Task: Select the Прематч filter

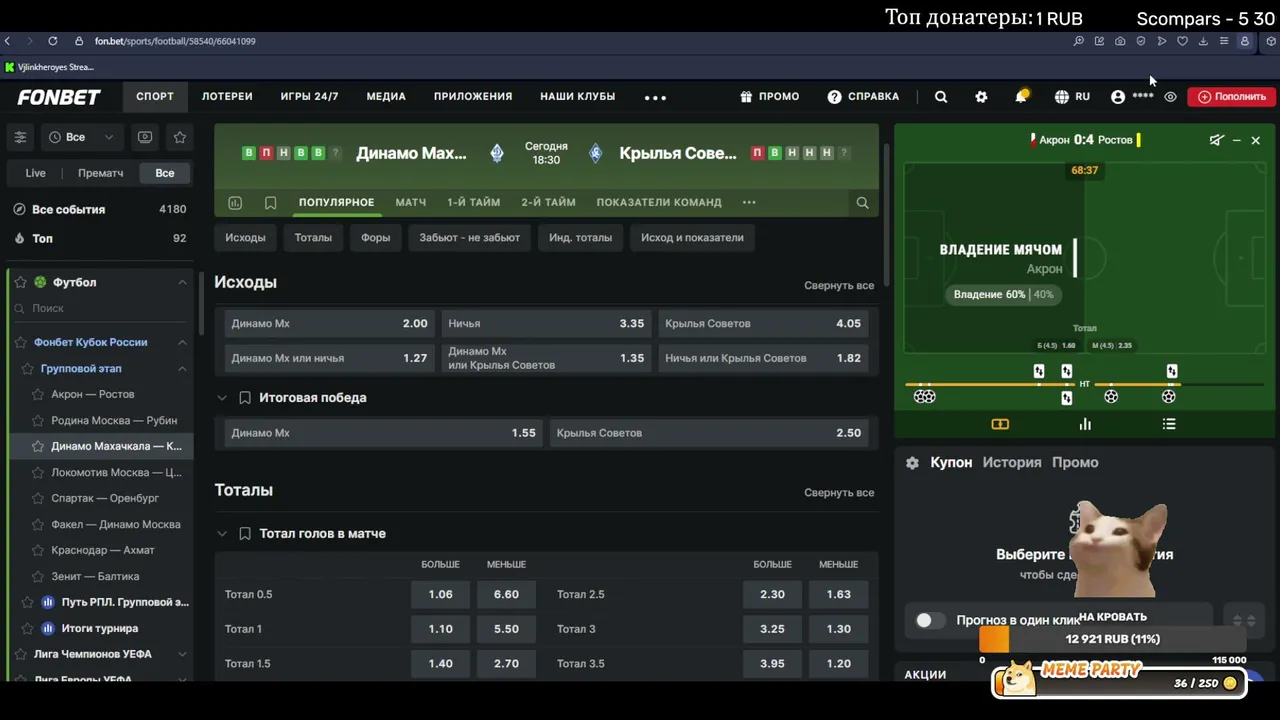Action: pyautogui.click(x=101, y=173)
